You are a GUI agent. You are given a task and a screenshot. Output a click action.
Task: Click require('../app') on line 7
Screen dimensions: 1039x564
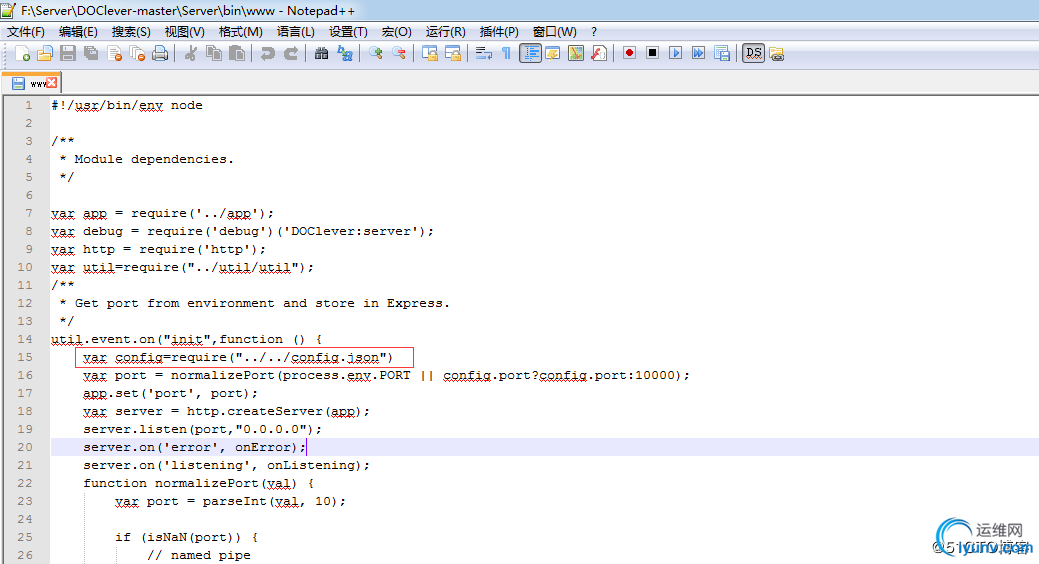click(198, 213)
